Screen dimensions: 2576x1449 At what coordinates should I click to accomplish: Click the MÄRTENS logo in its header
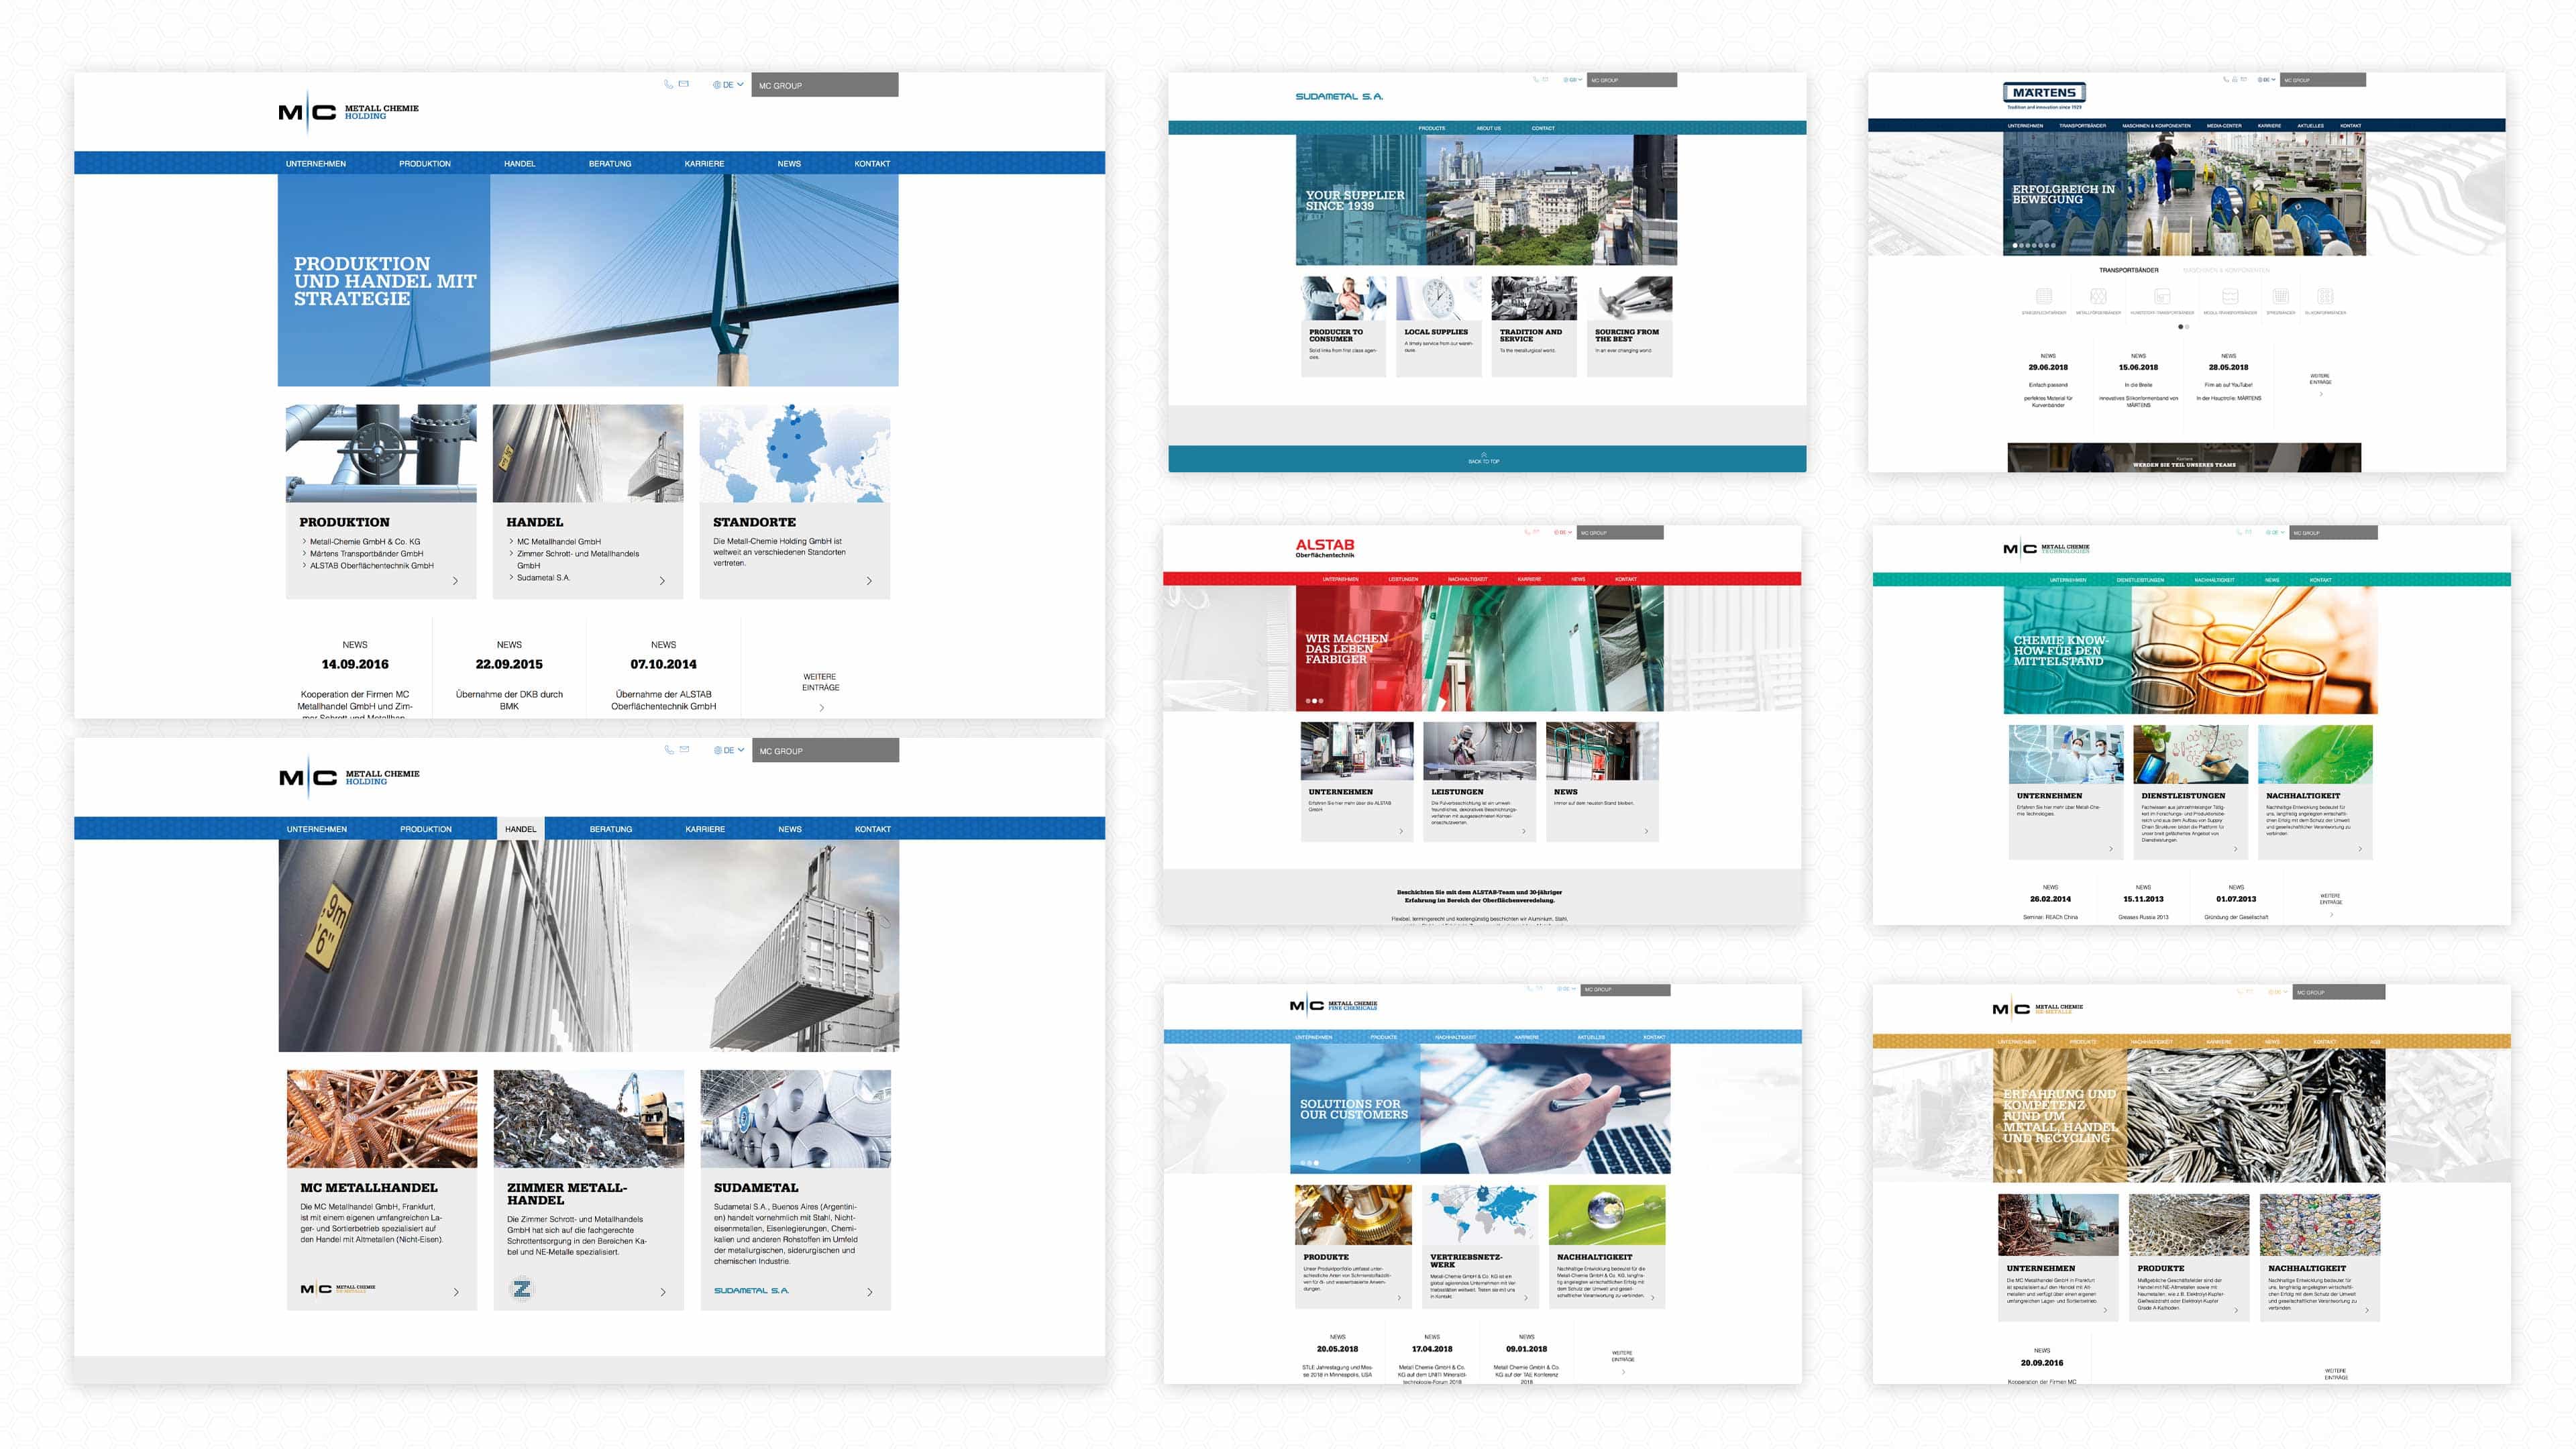click(2044, 94)
